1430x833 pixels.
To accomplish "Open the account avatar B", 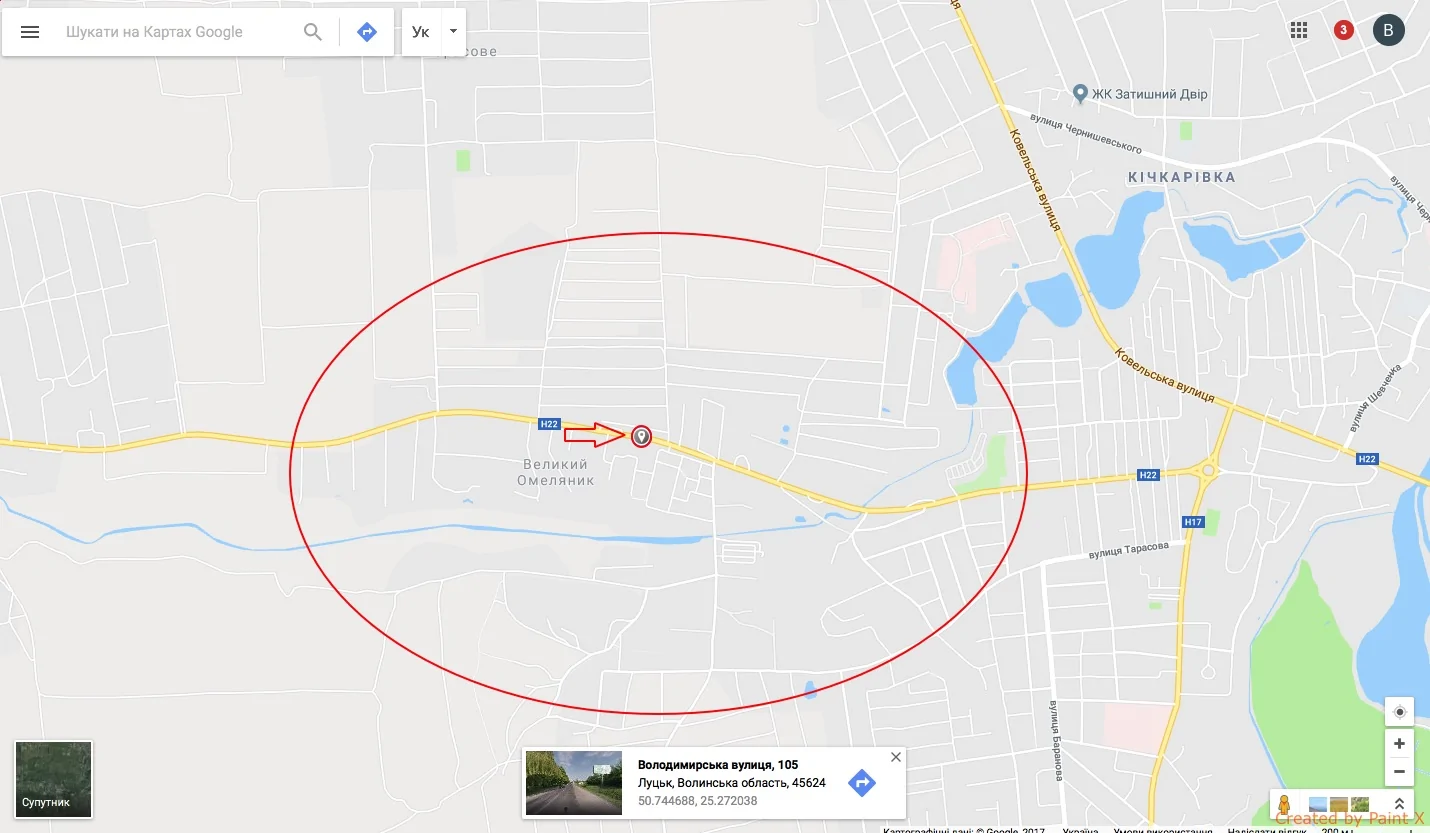I will pos(1388,30).
